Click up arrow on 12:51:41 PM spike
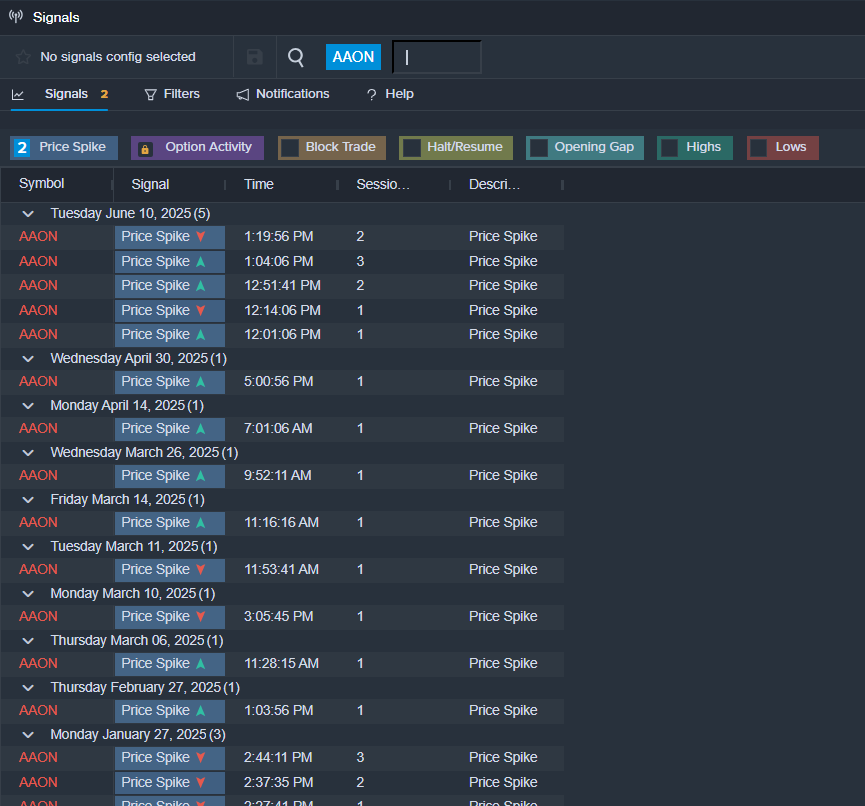The width and height of the screenshot is (865, 806). [x=201, y=286]
